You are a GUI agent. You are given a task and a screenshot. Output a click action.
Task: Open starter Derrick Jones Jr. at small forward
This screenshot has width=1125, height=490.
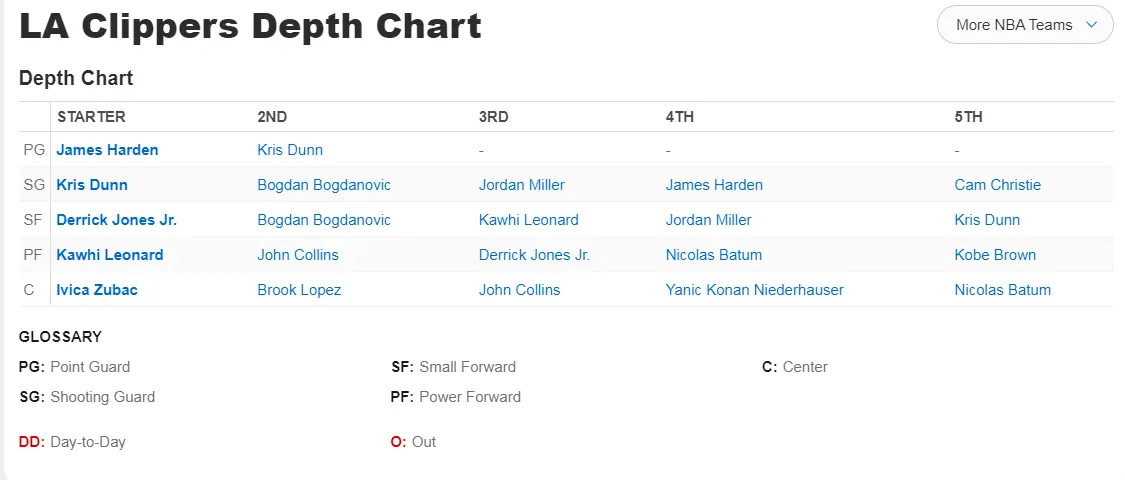(x=117, y=220)
